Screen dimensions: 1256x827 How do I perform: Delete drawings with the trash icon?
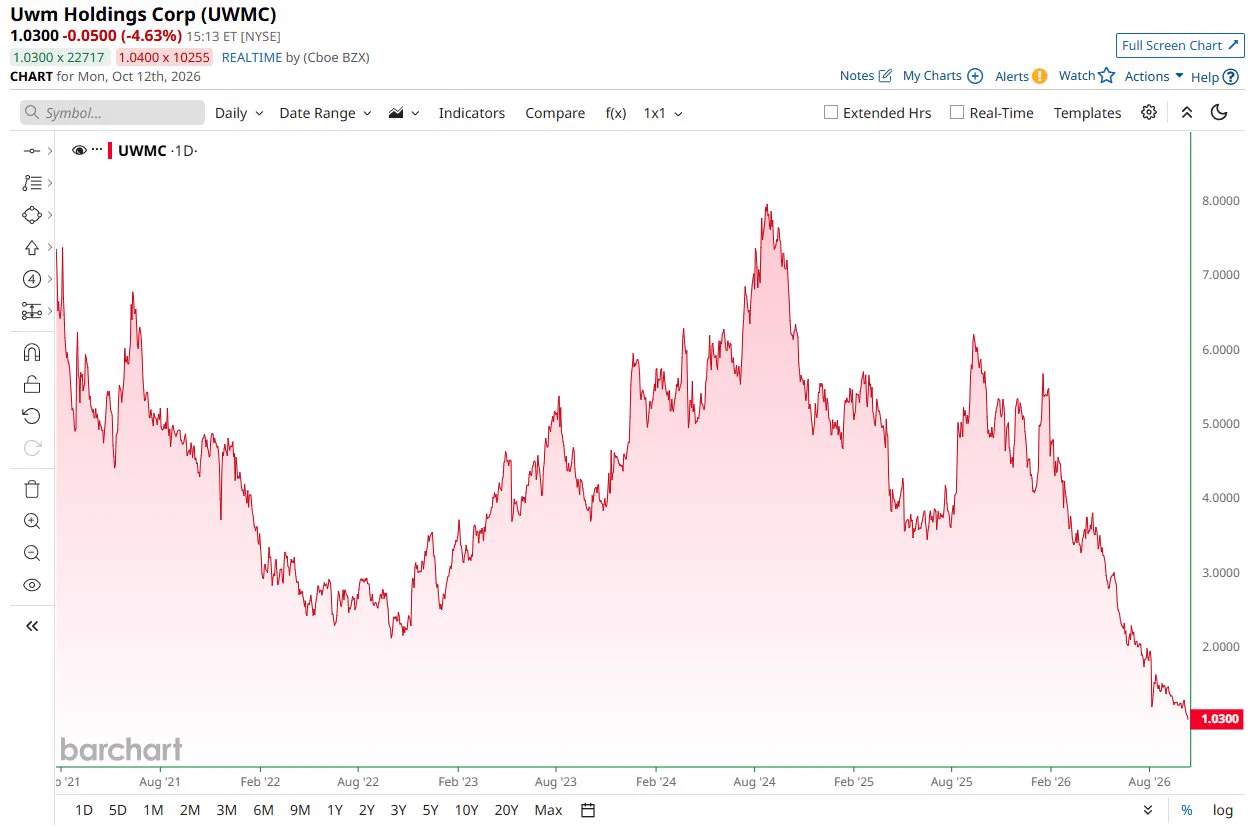click(31, 489)
